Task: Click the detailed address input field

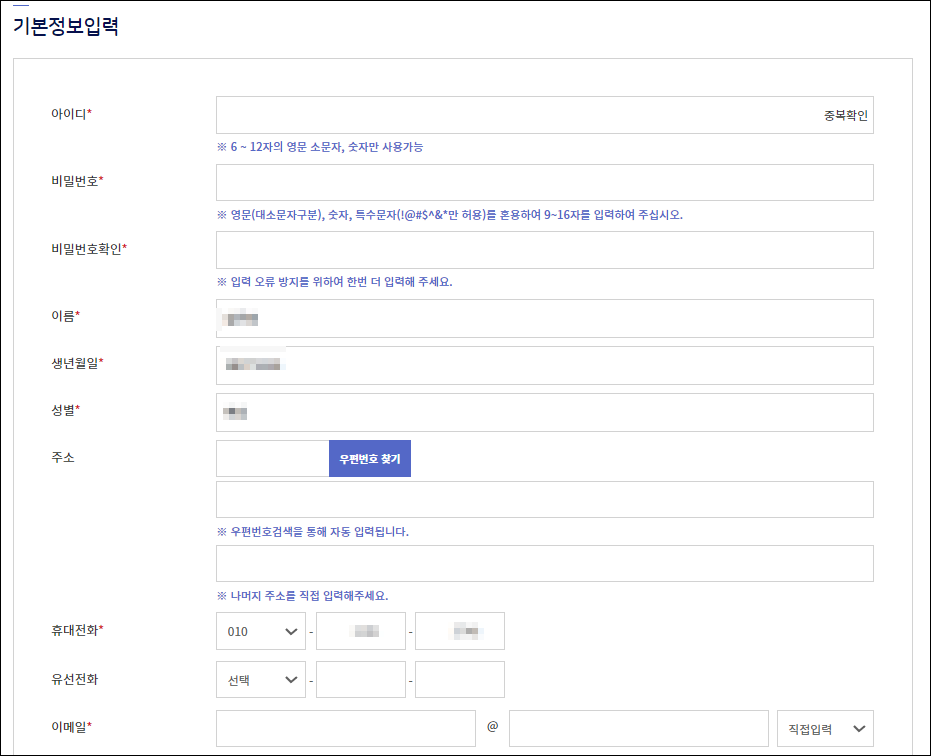Action: [x=544, y=563]
